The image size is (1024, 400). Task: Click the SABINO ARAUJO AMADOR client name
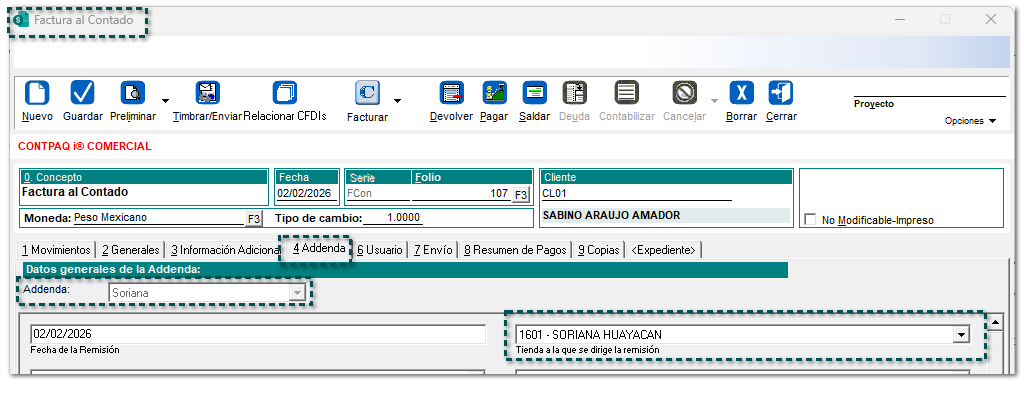click(x=611, y=216)
